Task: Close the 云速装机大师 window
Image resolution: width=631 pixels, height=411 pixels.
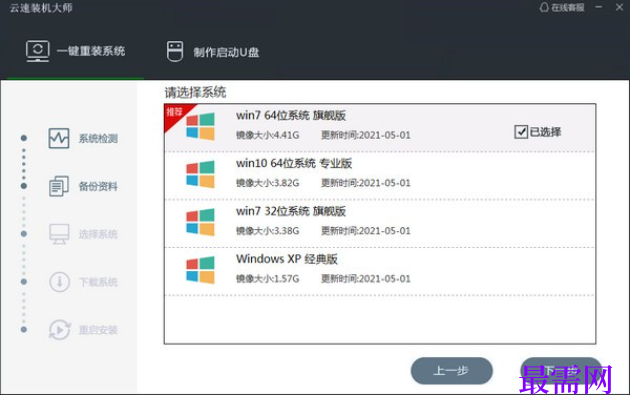Action: click(x=619, y=7)
